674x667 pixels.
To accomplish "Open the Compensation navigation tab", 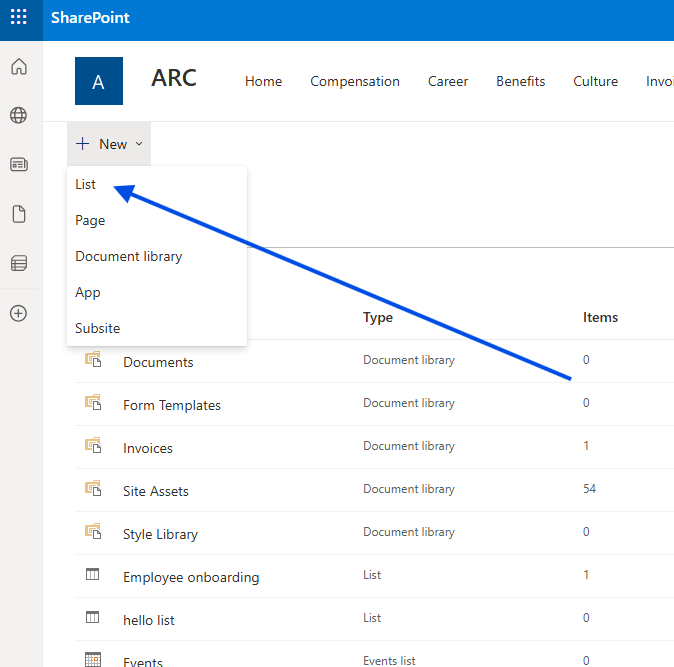I will click(x=355, y=82).
